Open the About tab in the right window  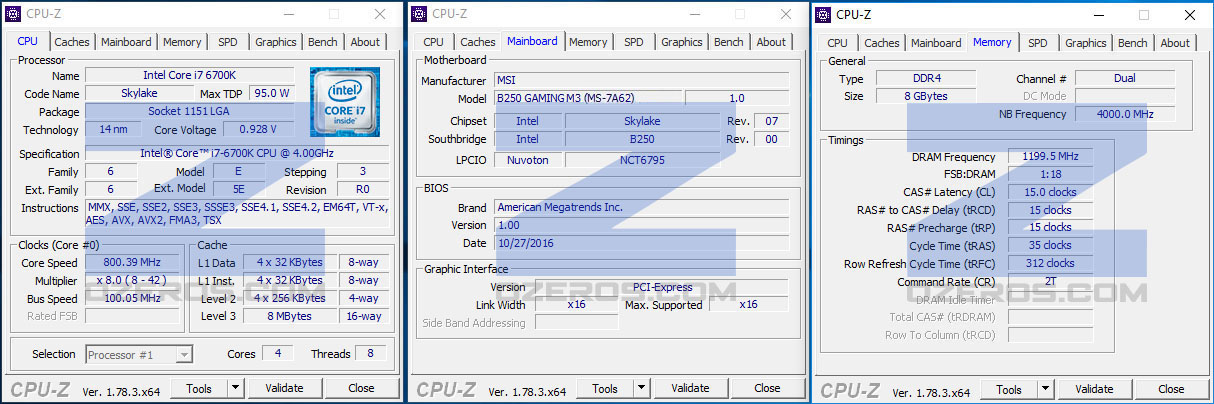pyautogui.click(x=1175, y=43)
